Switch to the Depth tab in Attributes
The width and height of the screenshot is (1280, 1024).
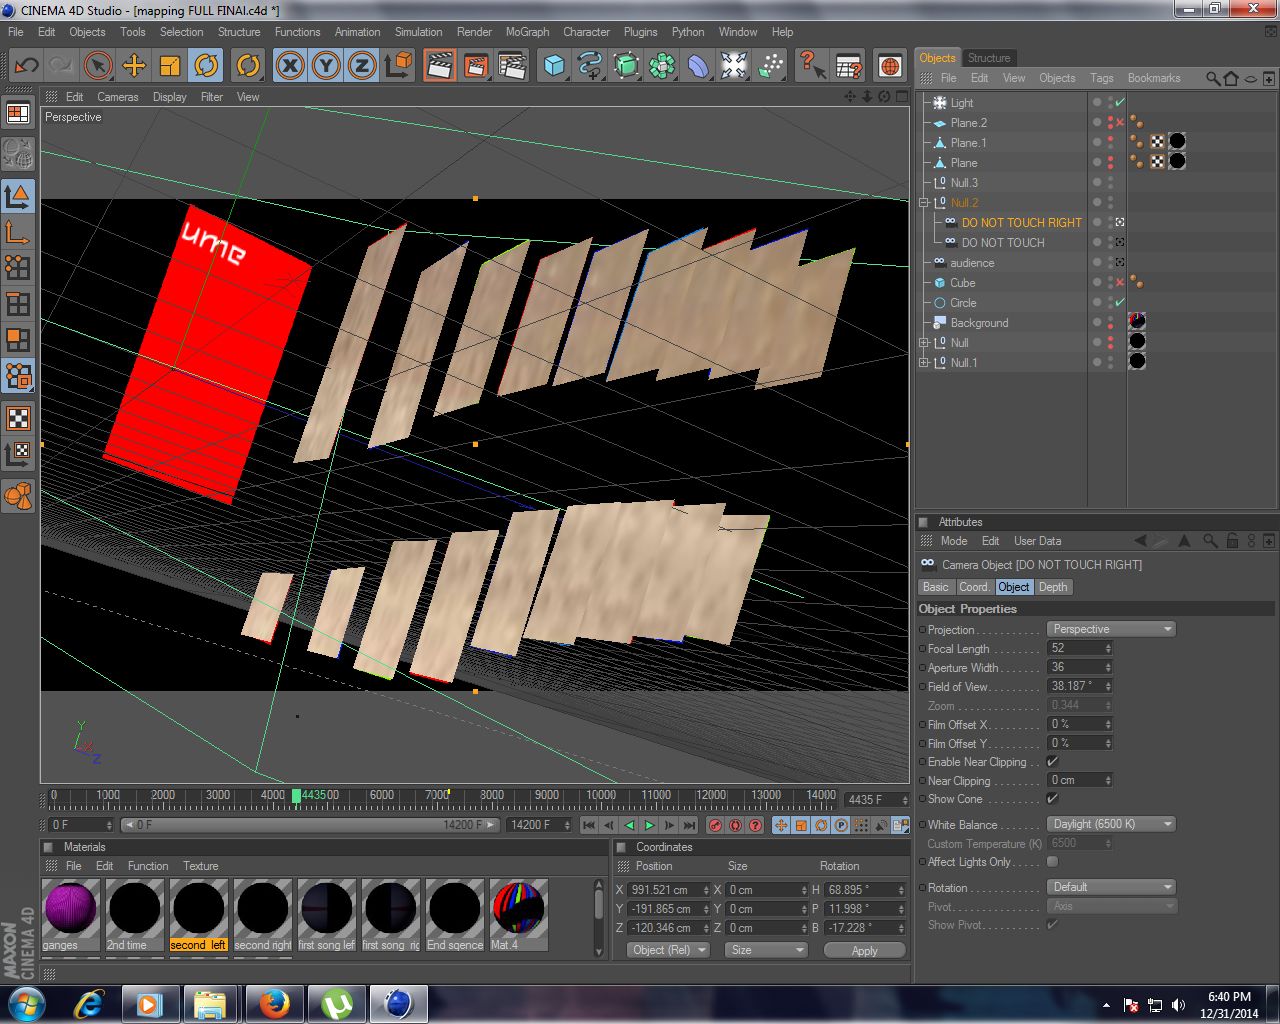(1052, 587)
